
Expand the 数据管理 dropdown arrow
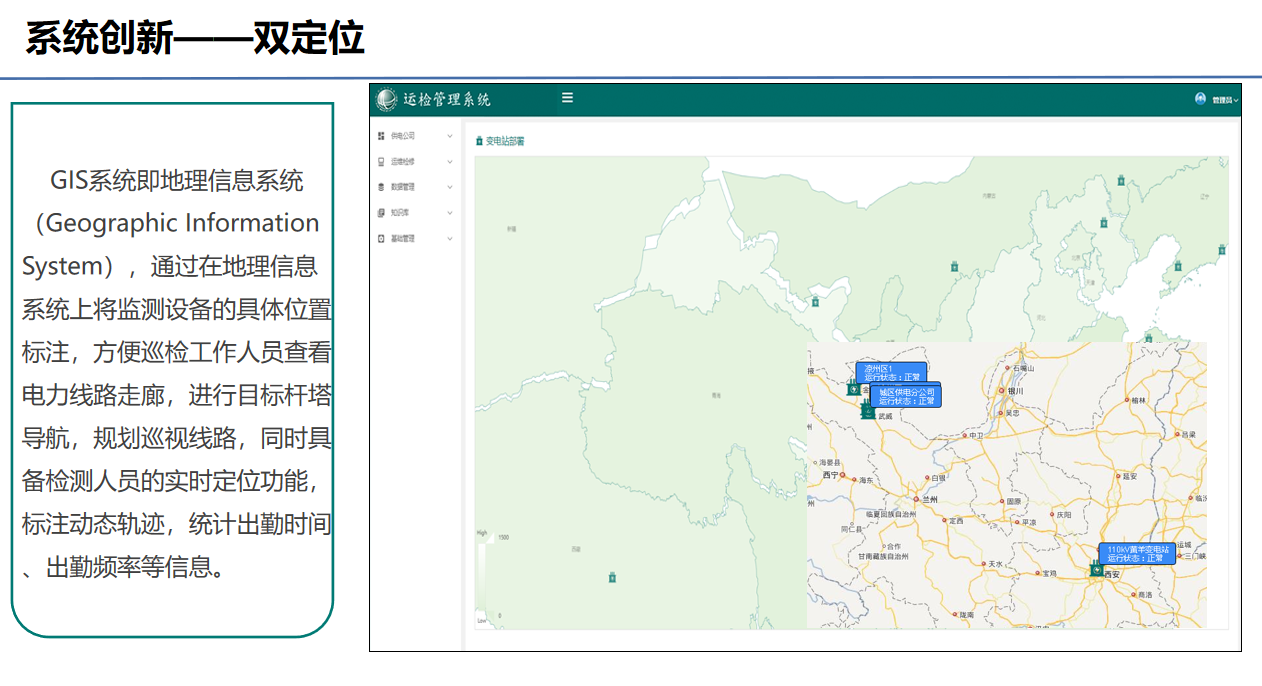click(449, 187)
